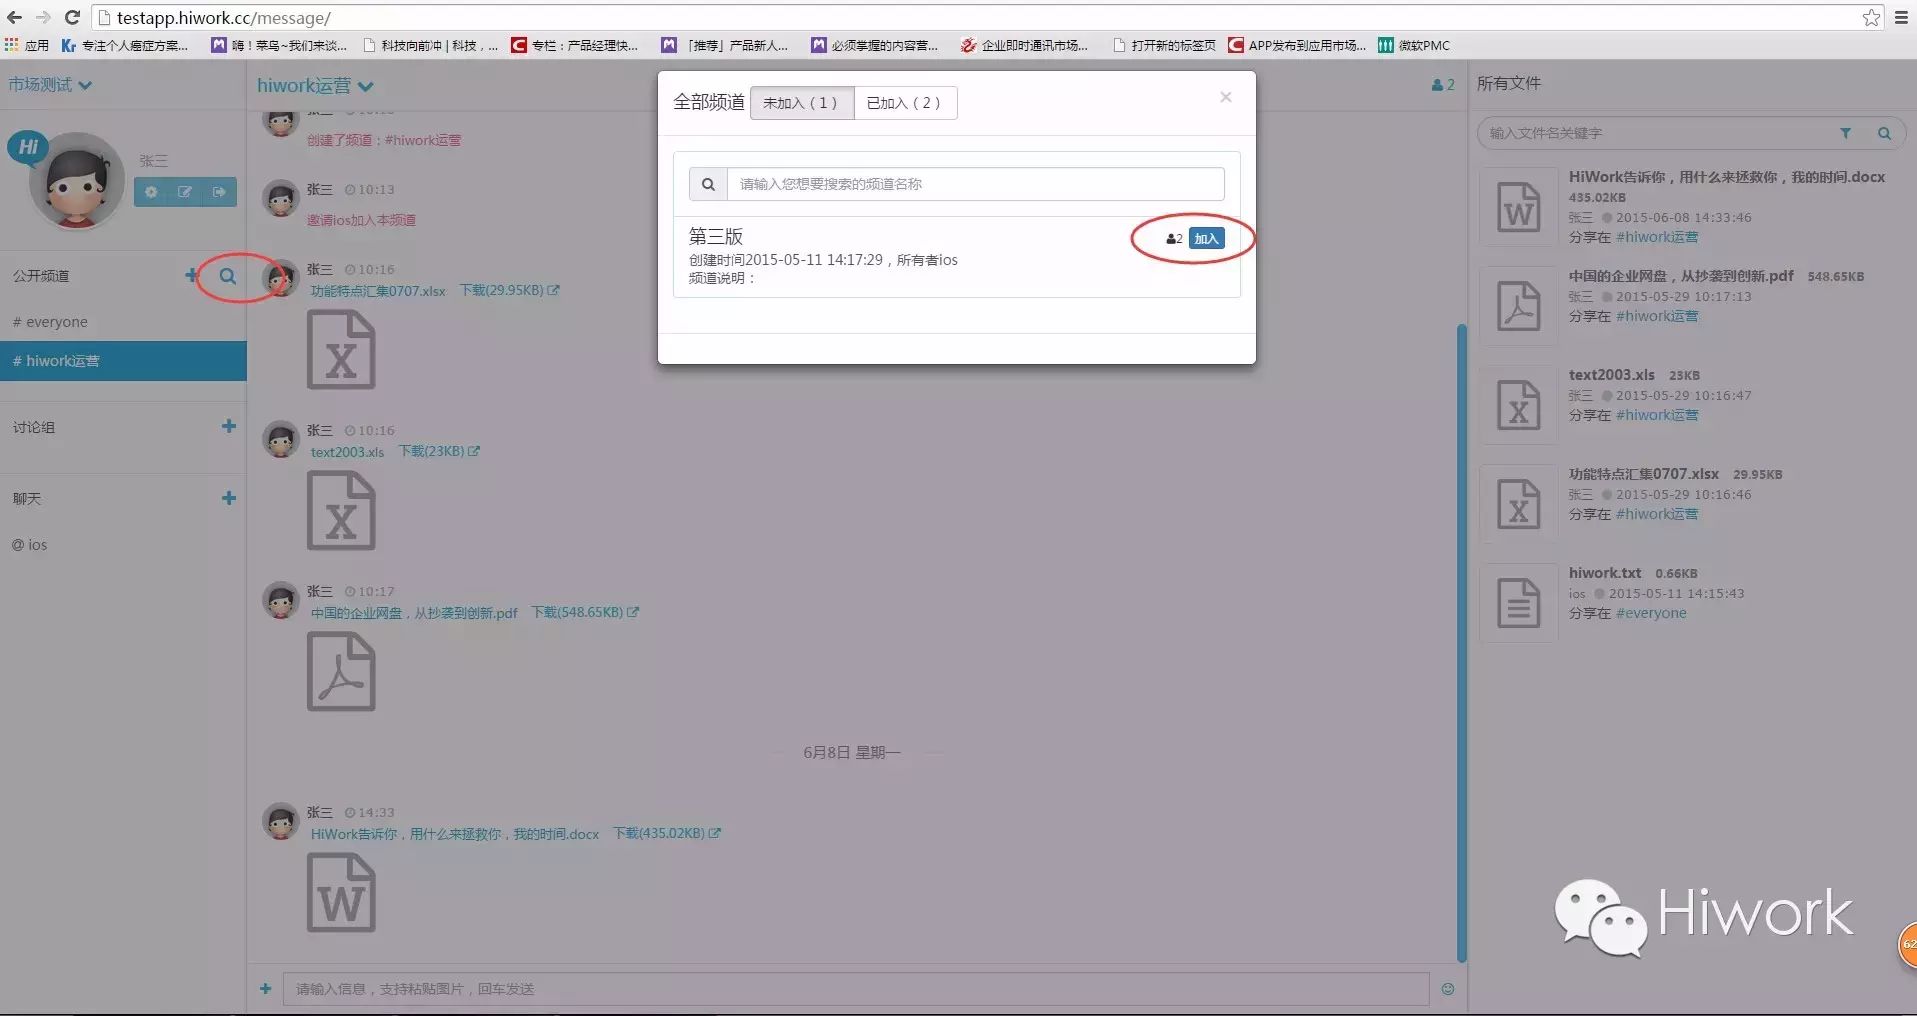Open text2003.xls in file list panel
The height and width of the screenshot is (1016, 1917).
(1611, 375)
